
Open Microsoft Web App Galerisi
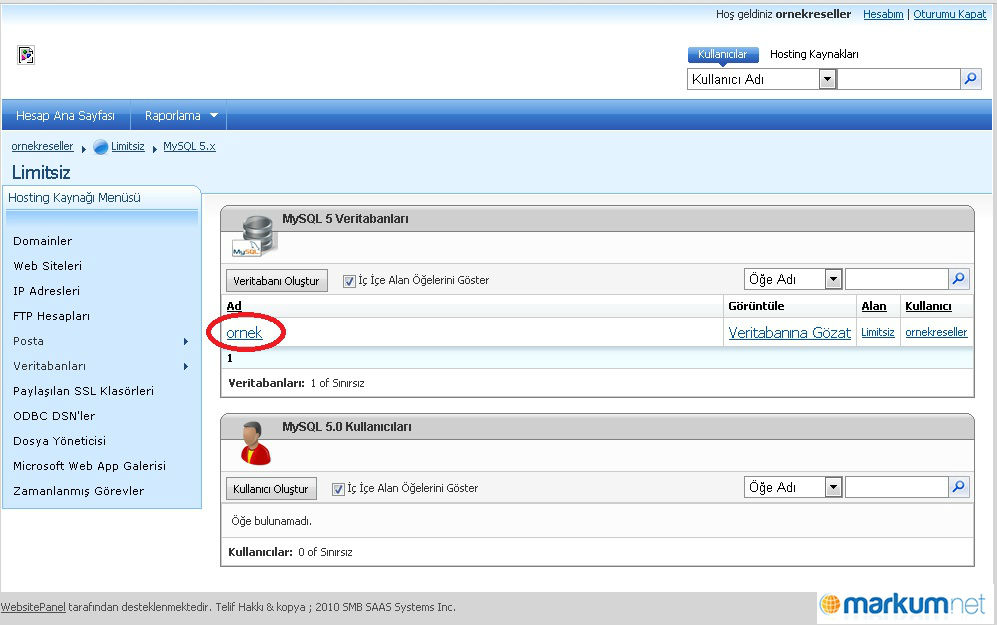[90, 466]
